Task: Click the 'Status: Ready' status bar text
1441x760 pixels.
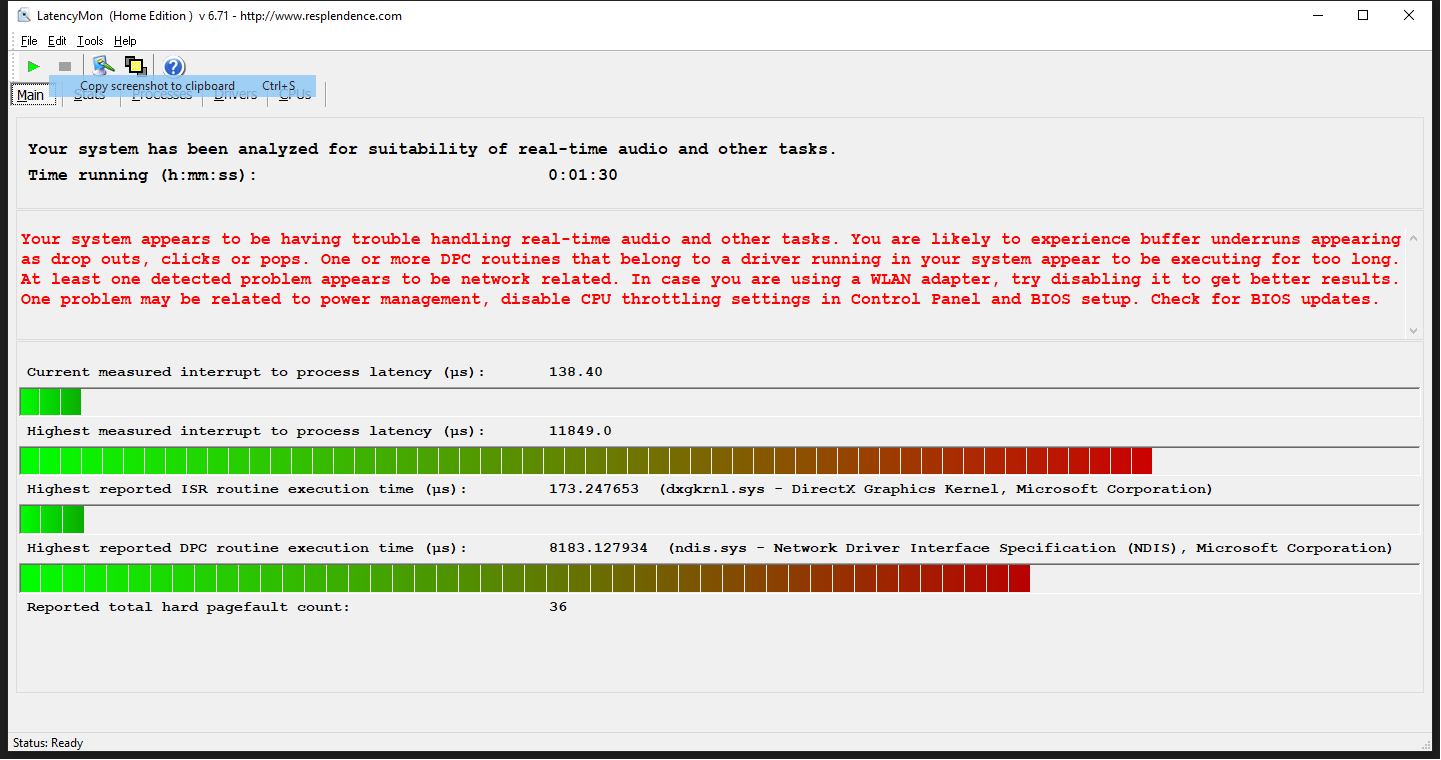Action: coord(48,743)
